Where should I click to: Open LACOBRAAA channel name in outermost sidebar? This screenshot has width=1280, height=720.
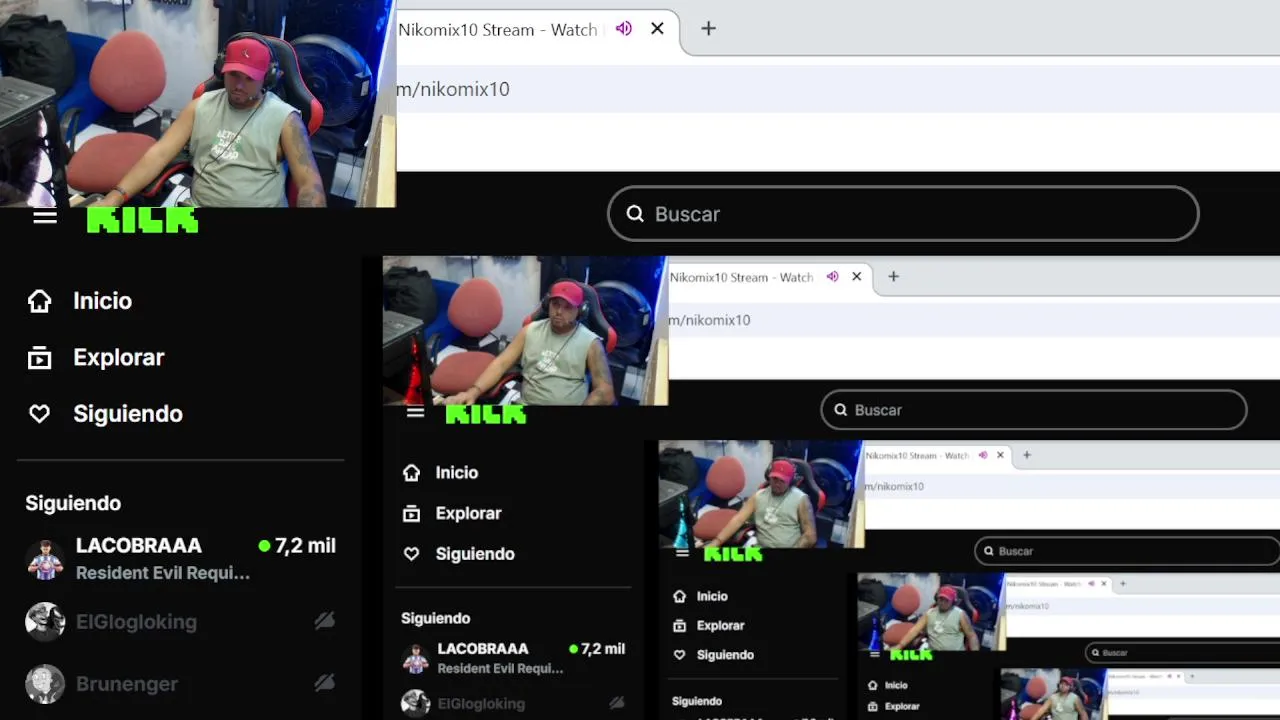[x=139, y=545]
